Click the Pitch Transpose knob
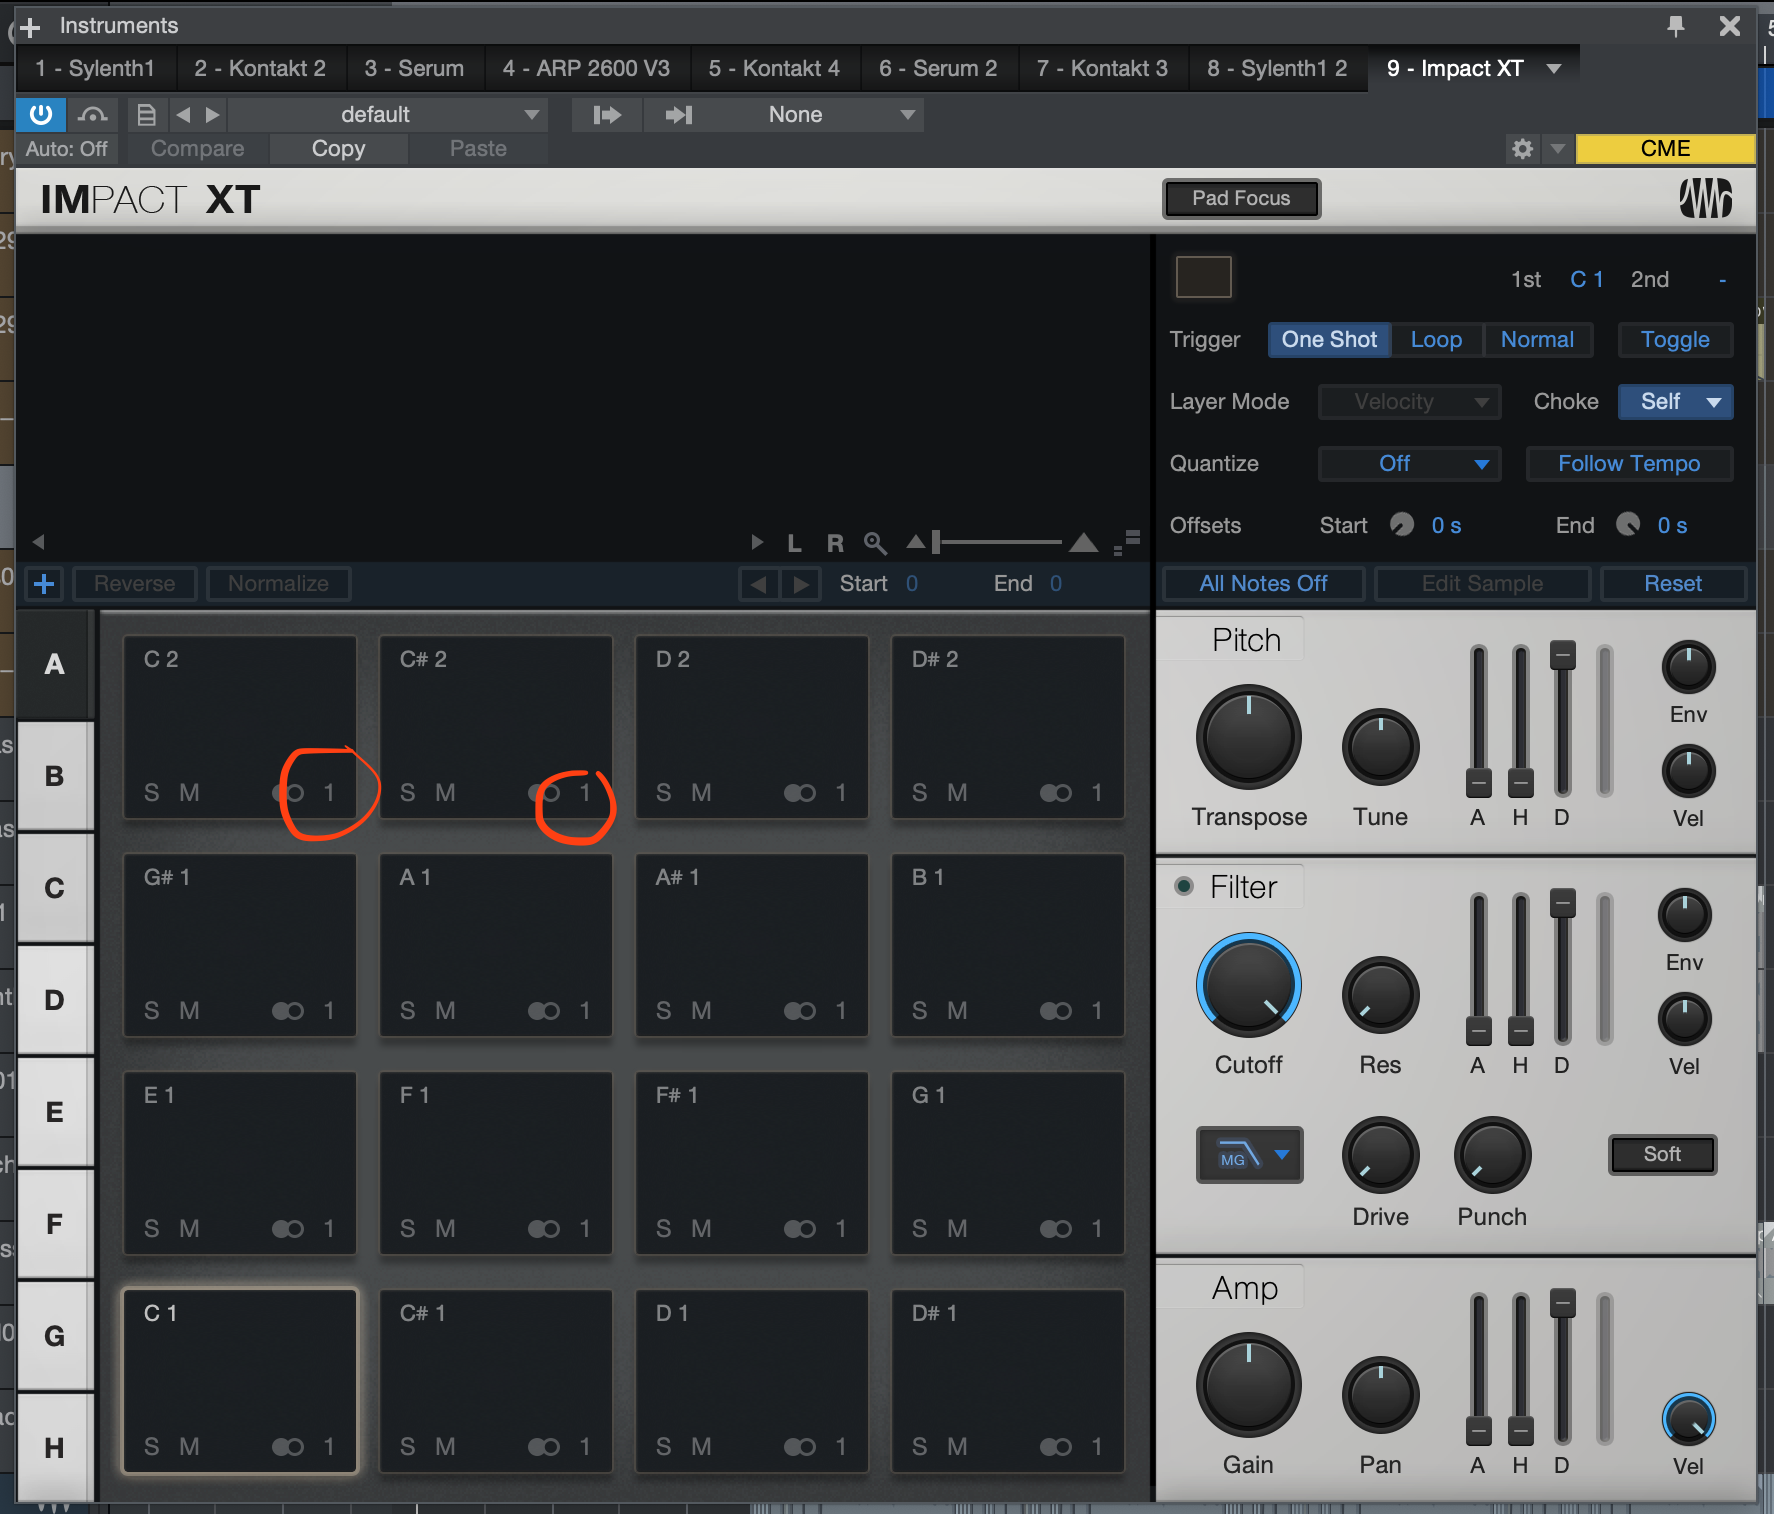 click(1248, 738)
